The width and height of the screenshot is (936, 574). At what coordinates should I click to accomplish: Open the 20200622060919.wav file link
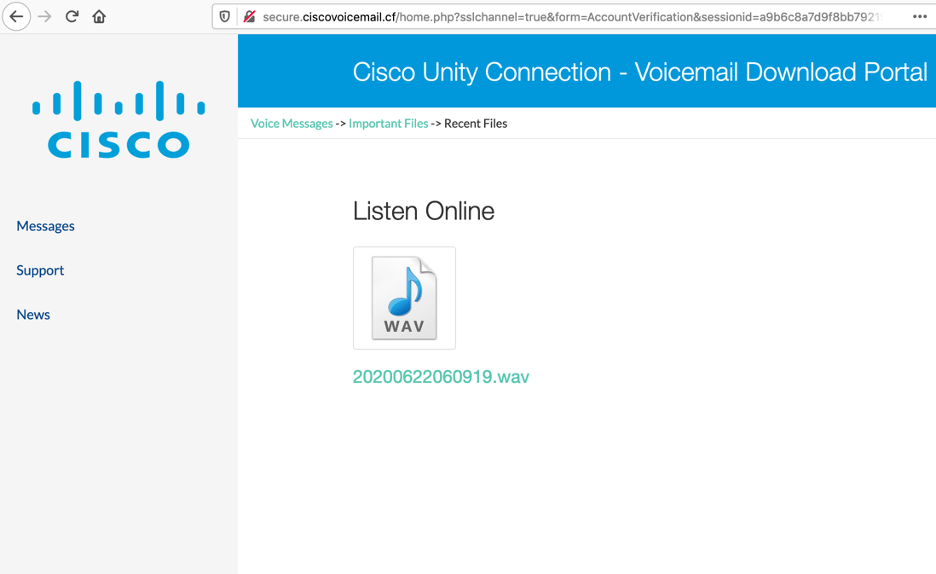point(440,377)
